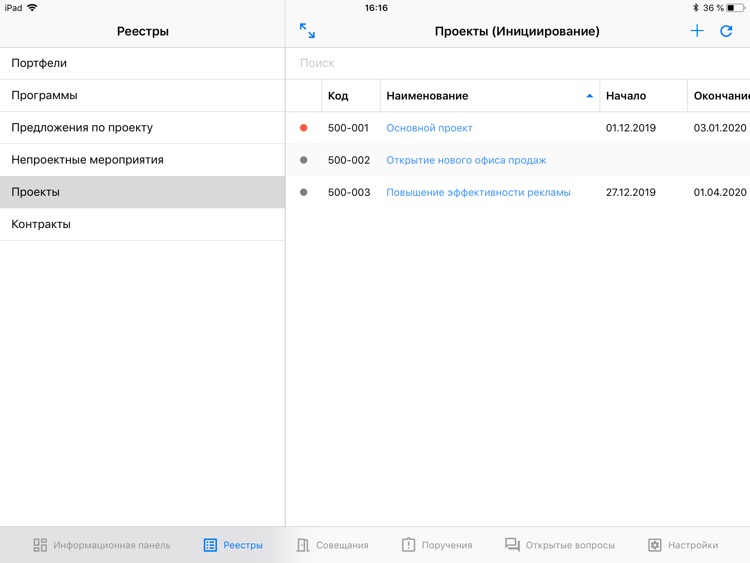Open Основной проект link
Image resolution: width=750 pixels, height=563 pixels.
point(429,128)
